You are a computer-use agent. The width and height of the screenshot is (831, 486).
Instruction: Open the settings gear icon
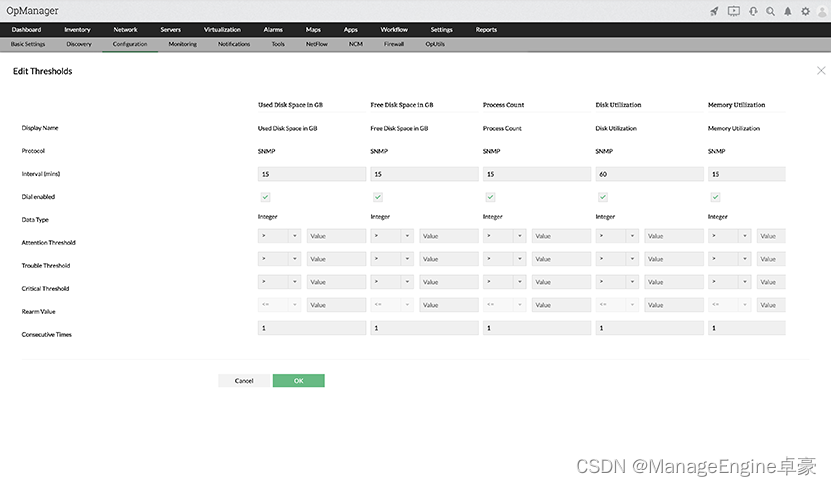806,11
